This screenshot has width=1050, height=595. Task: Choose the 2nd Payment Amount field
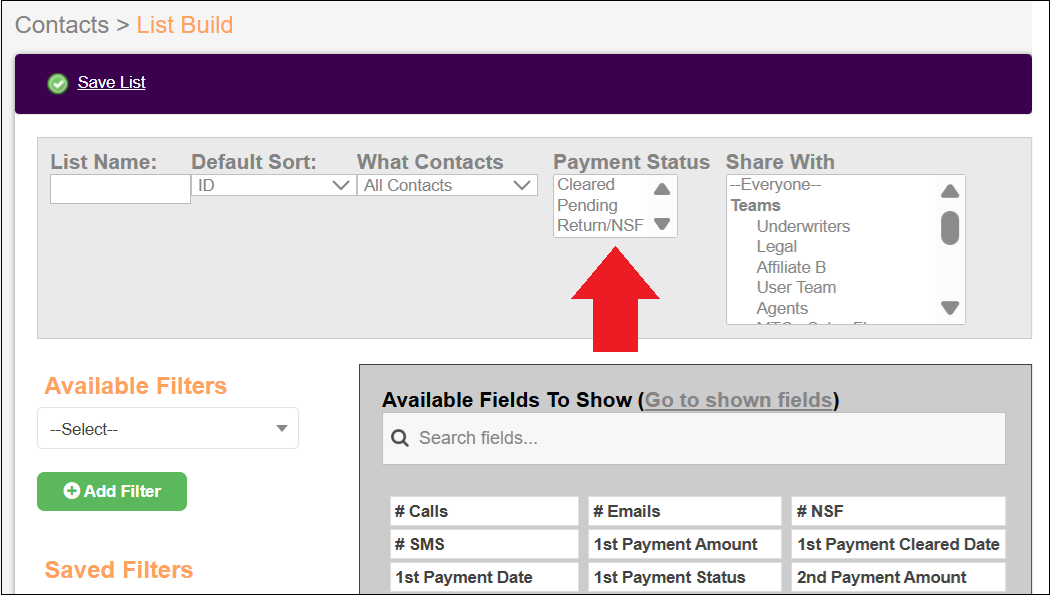(899, 577)
